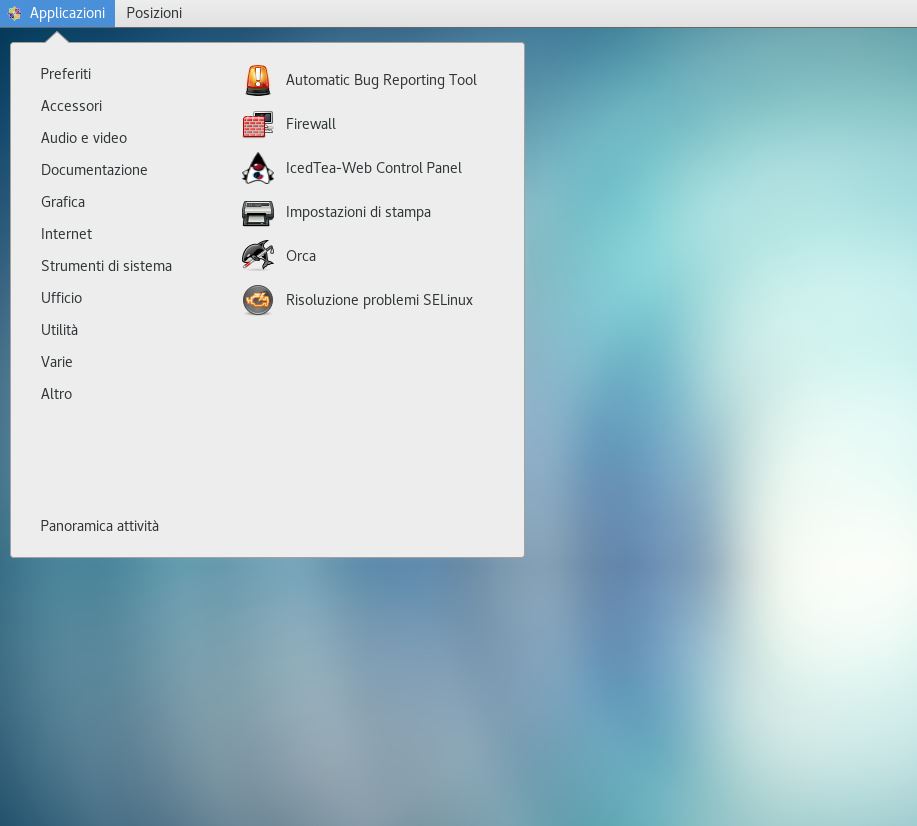917x826 pixels.
Task: Show the Varie category
Action: (56, 362)
